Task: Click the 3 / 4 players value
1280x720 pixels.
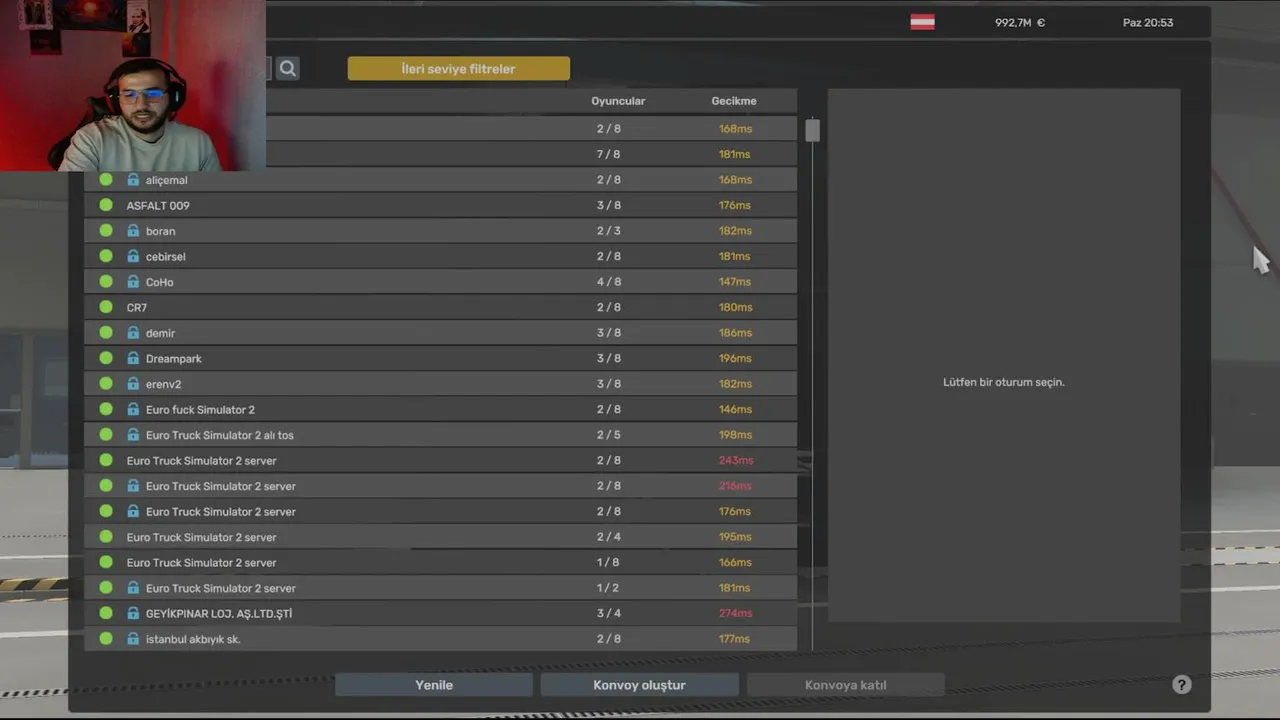Action: pos(609,613)
